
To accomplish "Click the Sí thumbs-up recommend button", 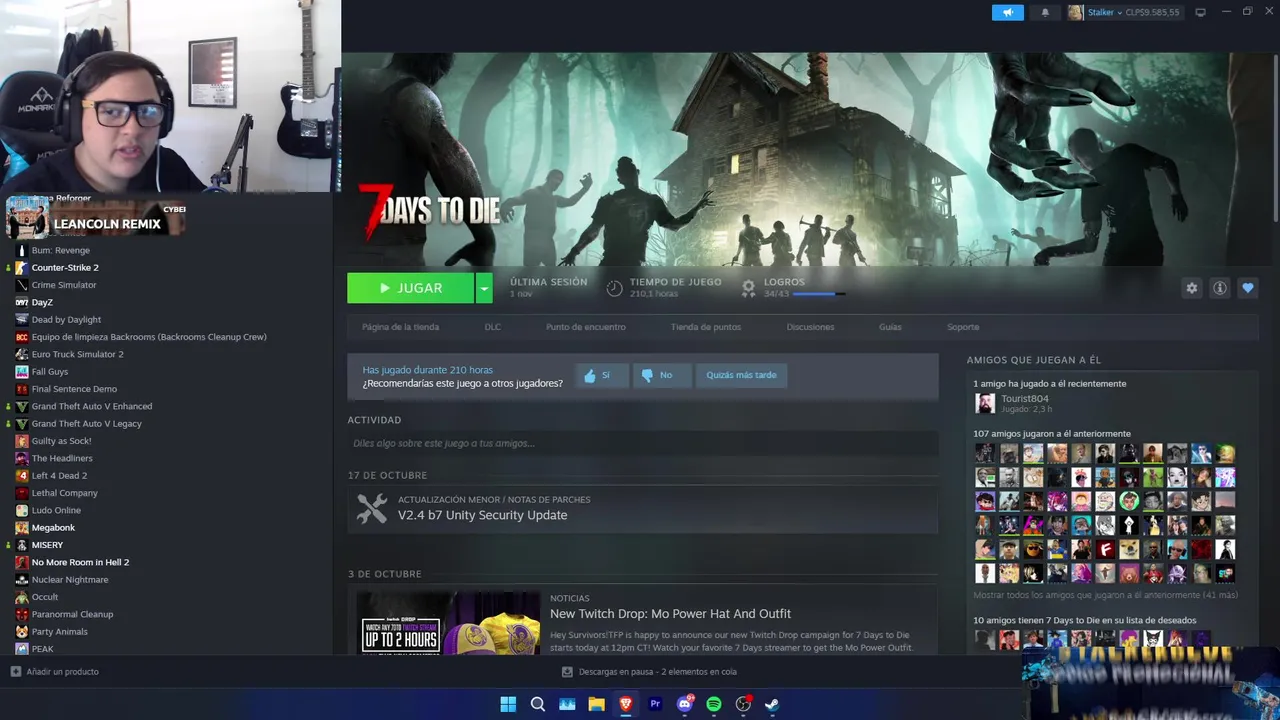I will click(x=602, y=375).
